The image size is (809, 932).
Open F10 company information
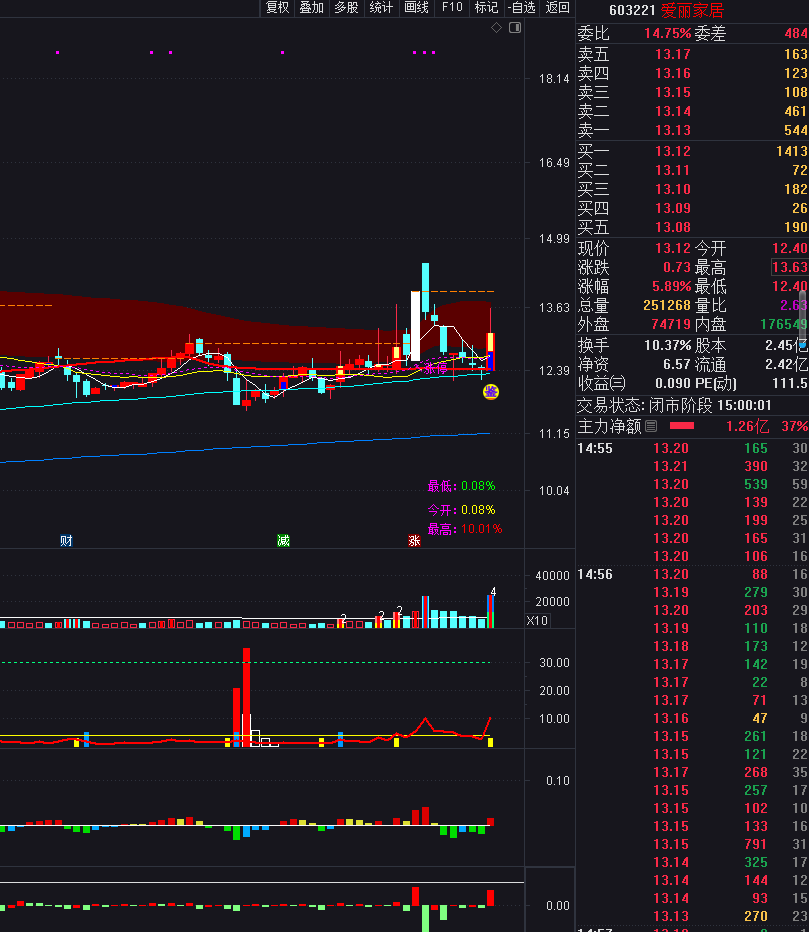[x=452, y=8]
